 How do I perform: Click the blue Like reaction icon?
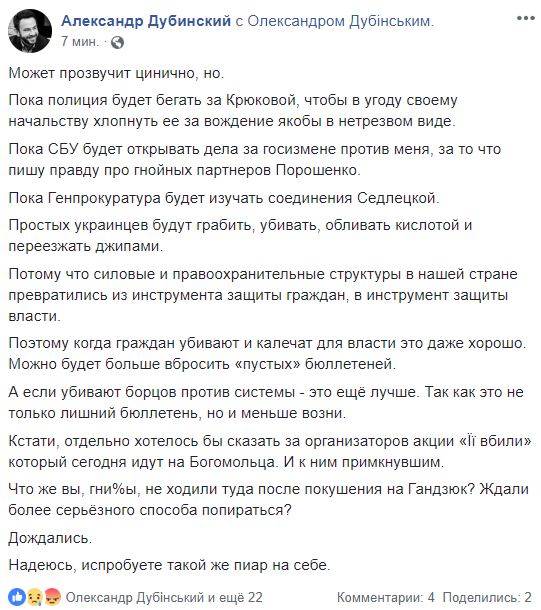click(x=17, y=597)
